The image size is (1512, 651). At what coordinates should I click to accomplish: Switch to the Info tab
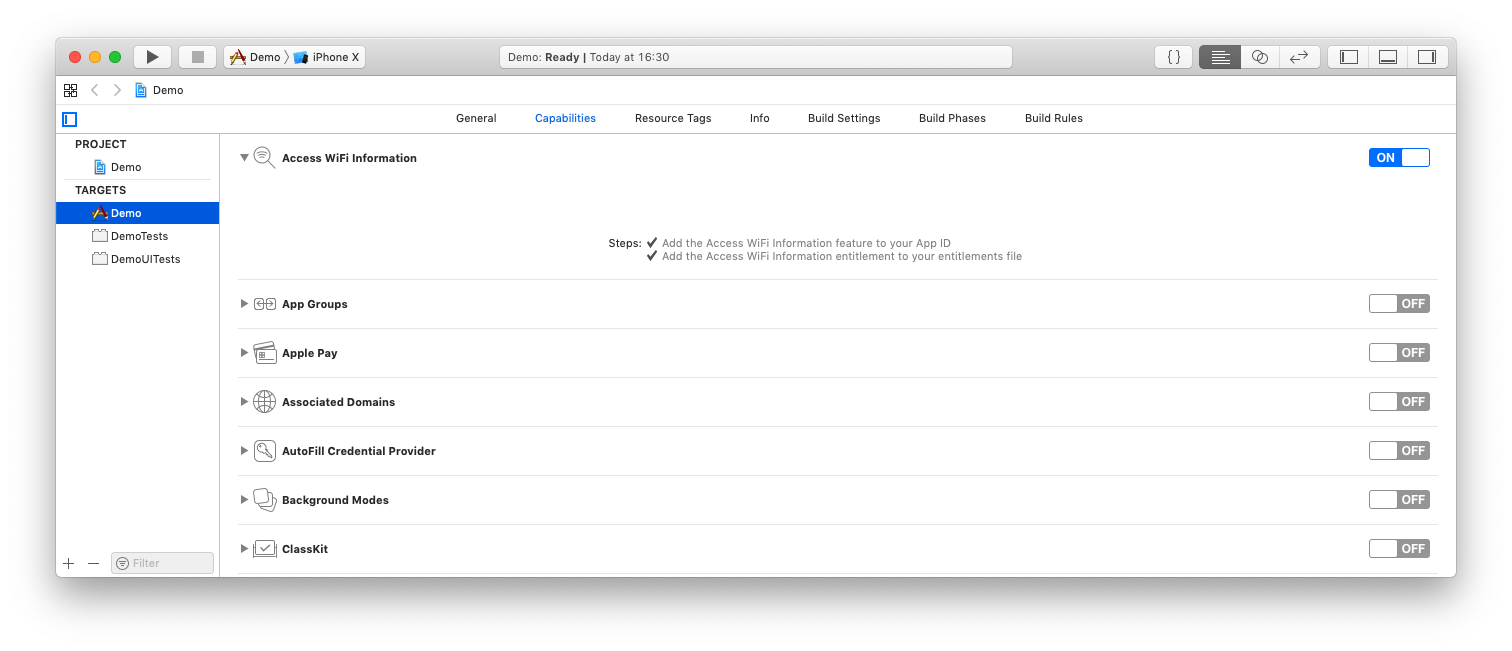pos(760,118)
